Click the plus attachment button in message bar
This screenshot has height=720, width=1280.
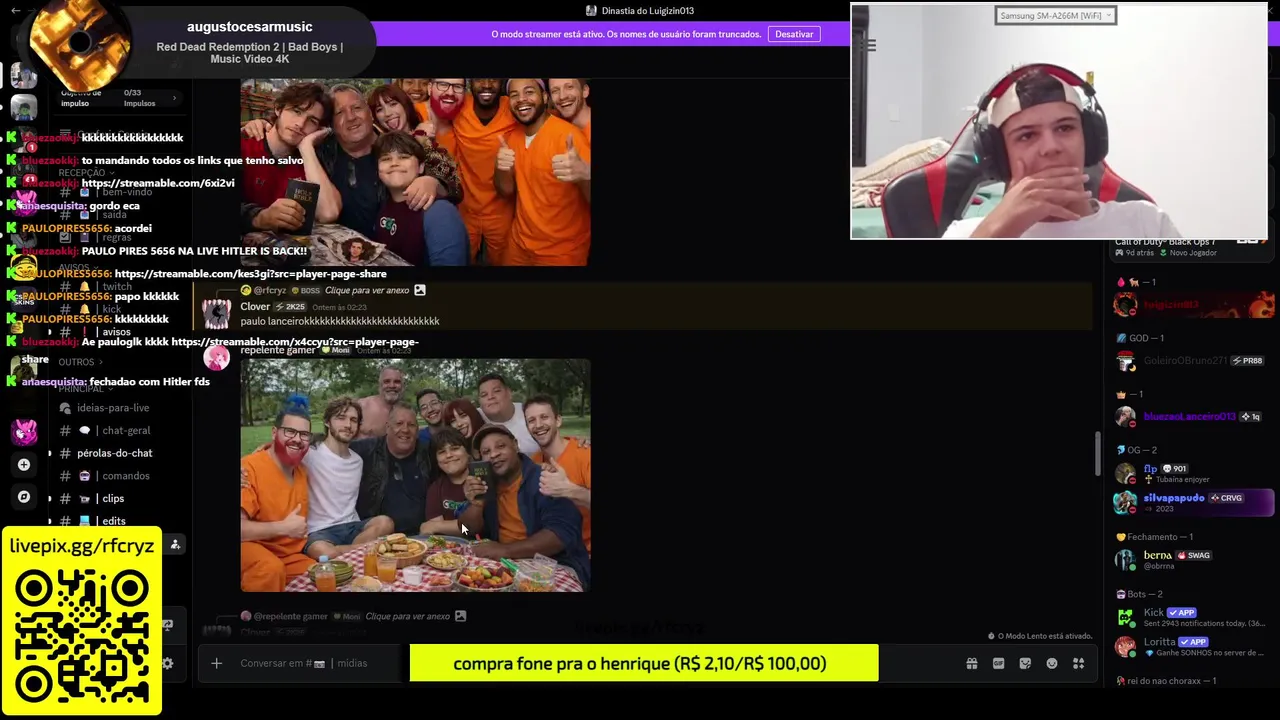click(216, 663)
